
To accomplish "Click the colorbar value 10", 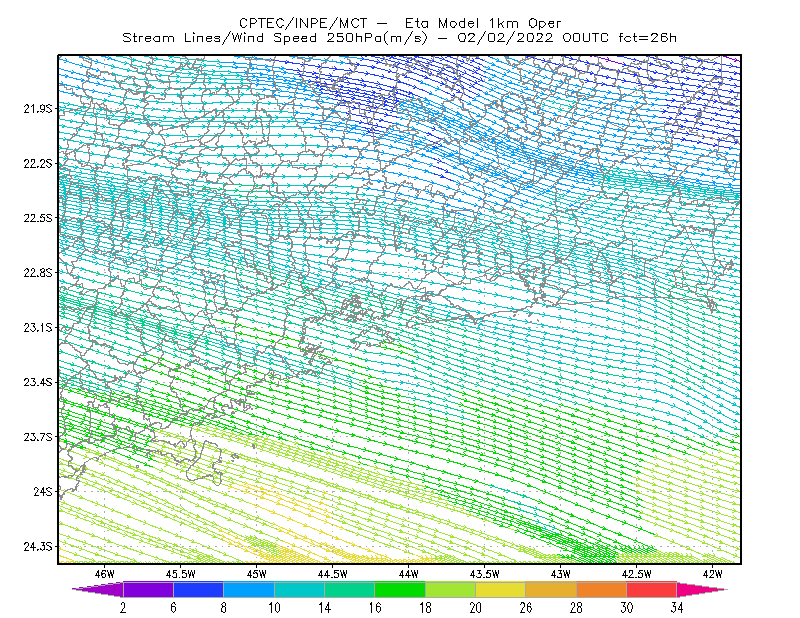I will [x=274, y=608].
